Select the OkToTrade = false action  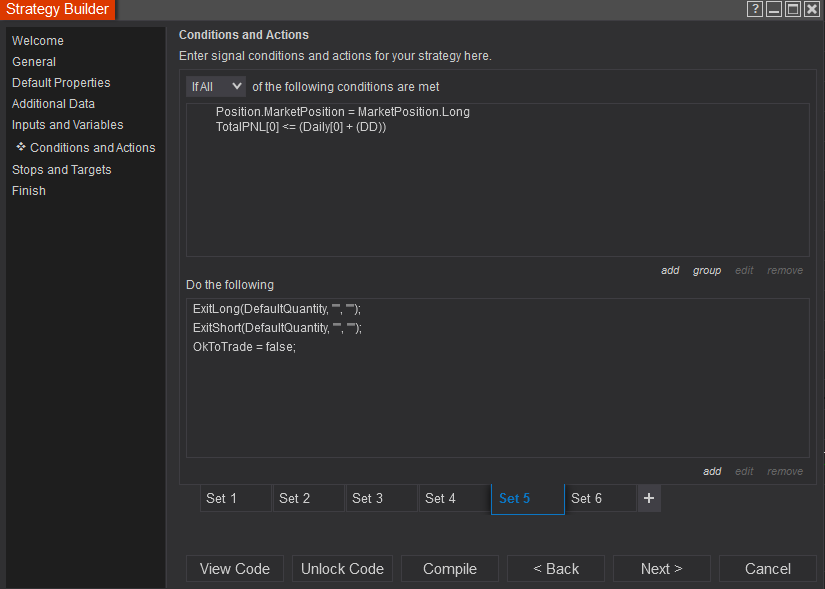[245, 347]
